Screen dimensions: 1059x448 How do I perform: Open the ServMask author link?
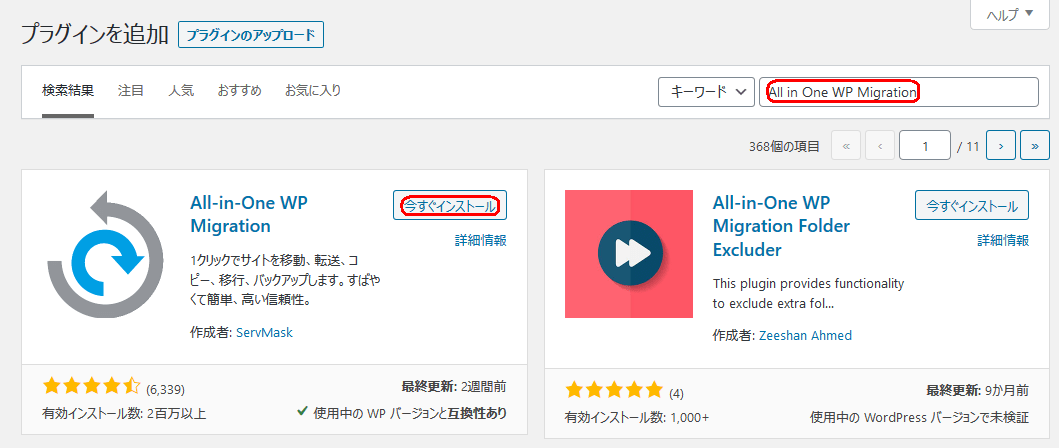[x=264, y=333]
